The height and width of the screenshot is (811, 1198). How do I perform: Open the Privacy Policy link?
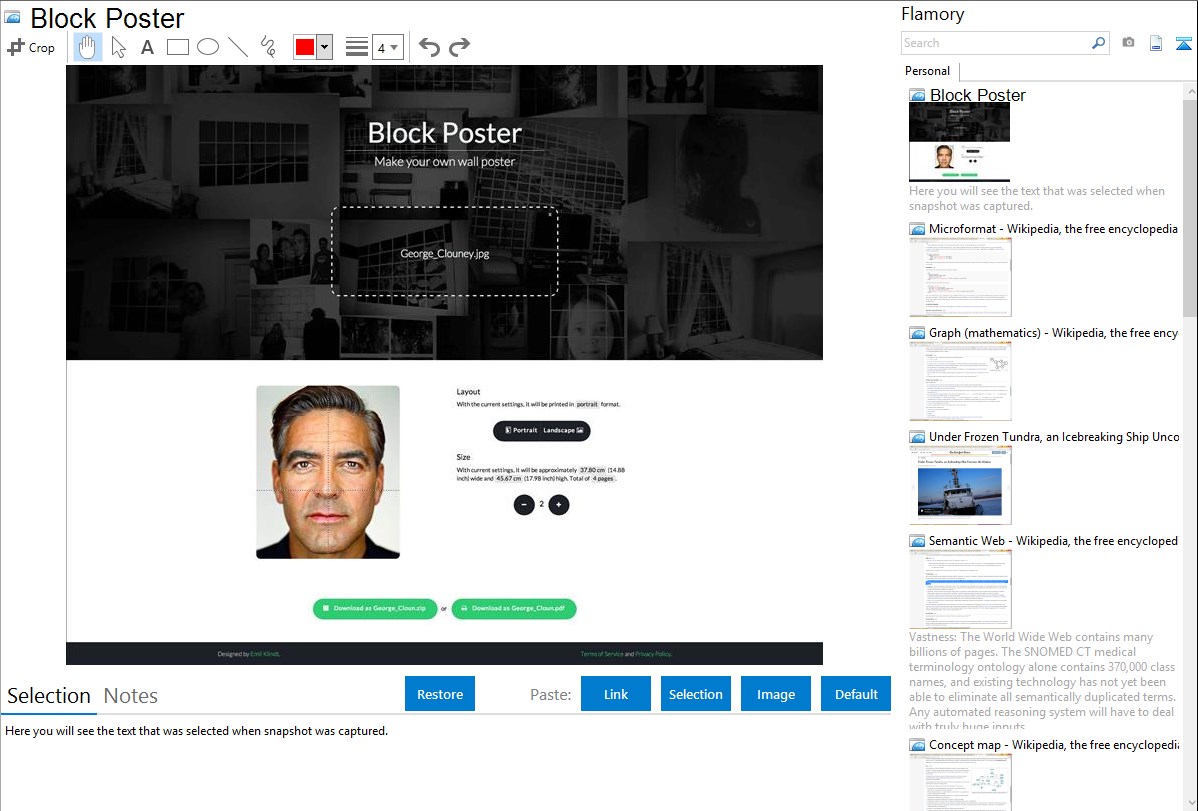[653, 654]
